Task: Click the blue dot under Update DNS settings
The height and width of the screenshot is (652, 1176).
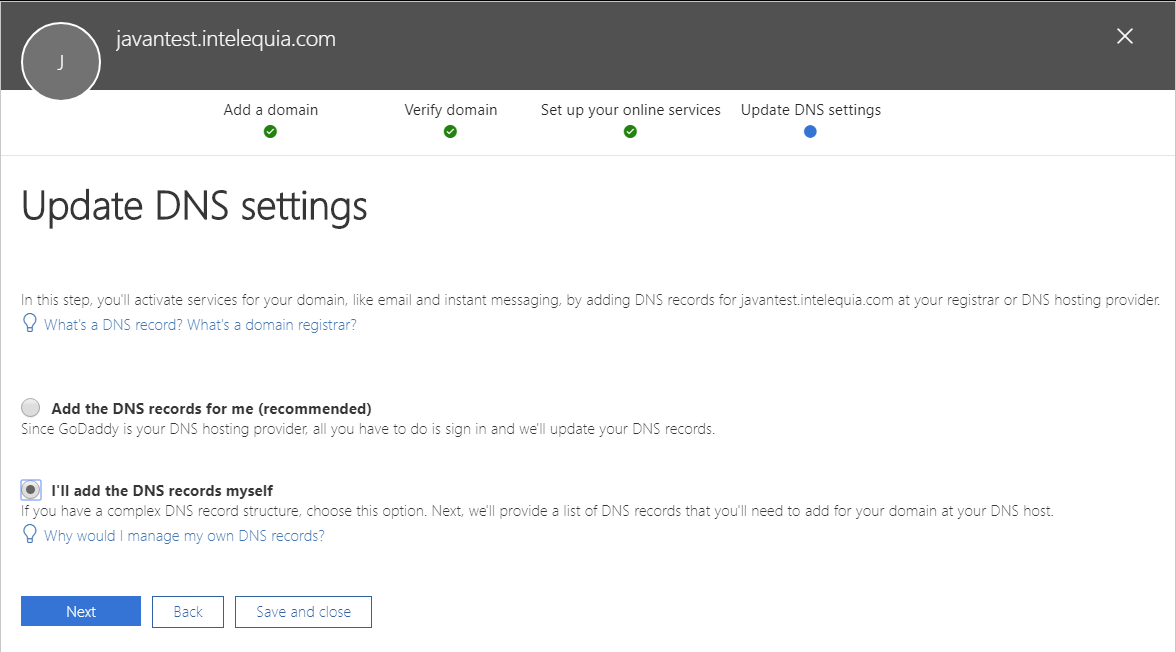Action: (x=810, y=130)
